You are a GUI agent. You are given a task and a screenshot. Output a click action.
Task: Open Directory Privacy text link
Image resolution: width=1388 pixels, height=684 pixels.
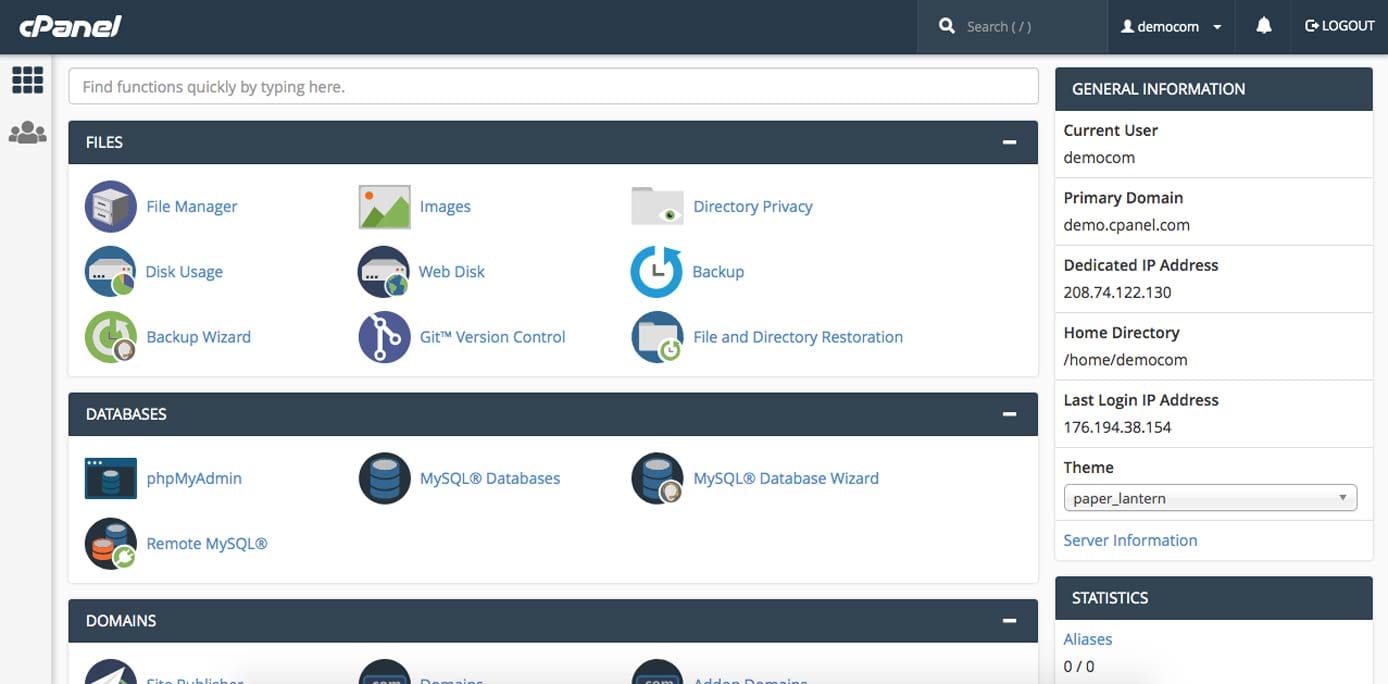753,206
